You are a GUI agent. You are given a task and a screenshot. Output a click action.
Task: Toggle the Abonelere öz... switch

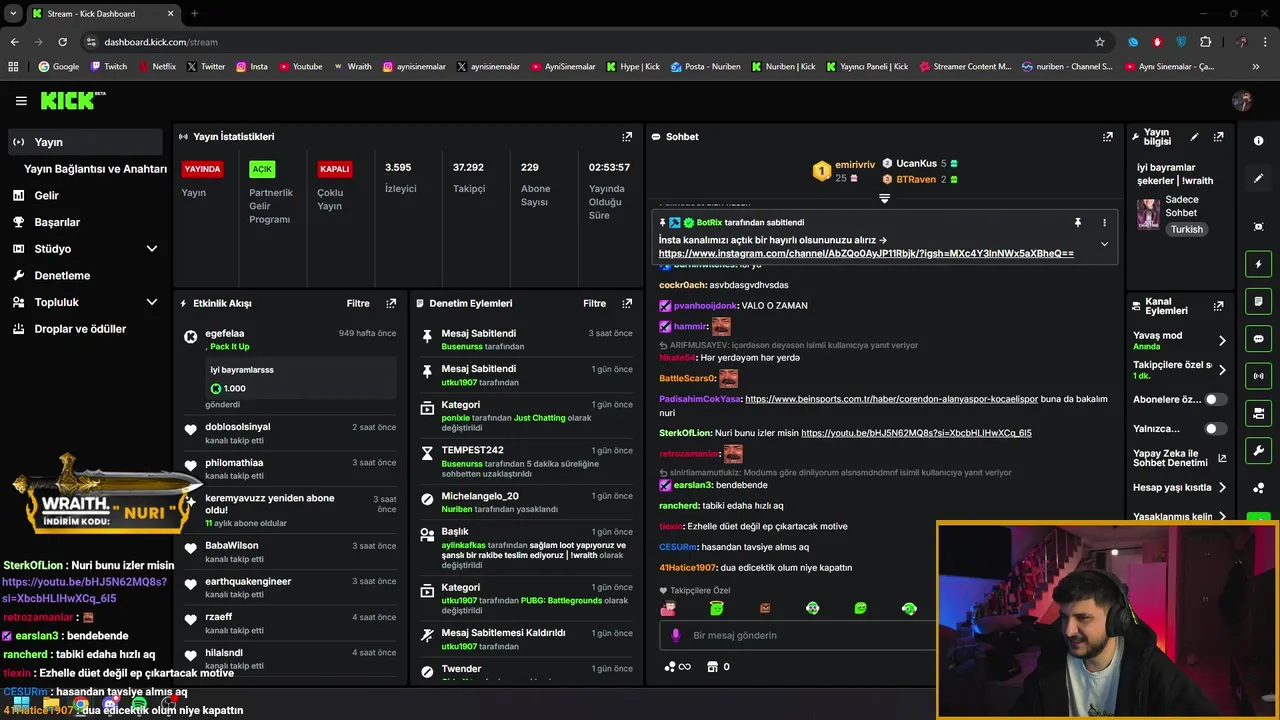coord(1215,399)
